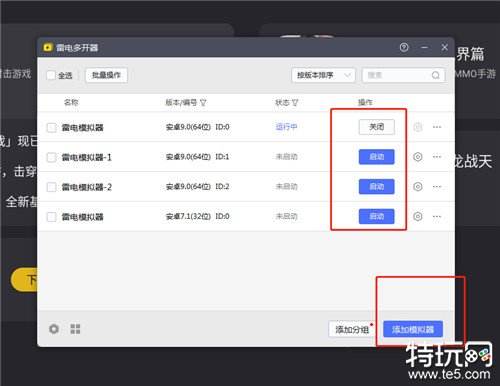Click the 安卓7.1(32位) ID:0 version text
This screenshot has width=500, height=386.
[198, 216]
